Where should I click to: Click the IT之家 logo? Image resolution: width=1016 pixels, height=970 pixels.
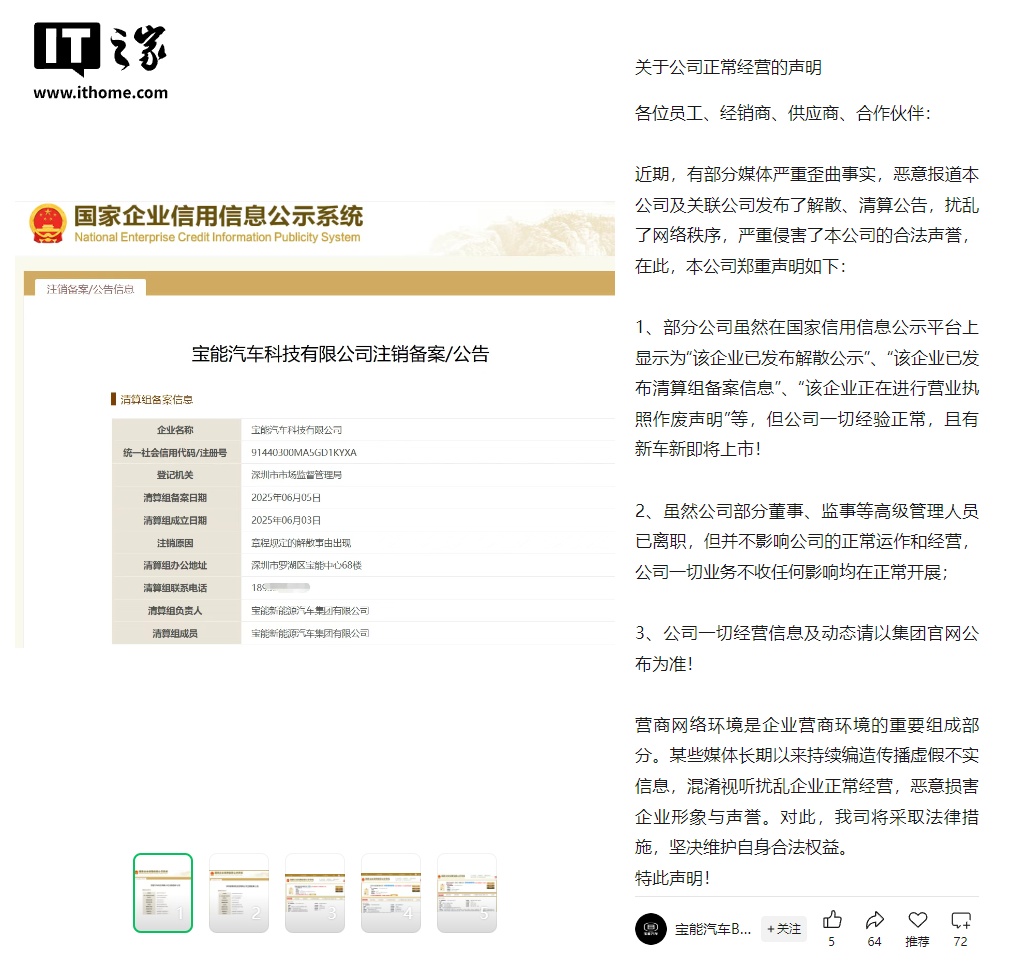100,49
